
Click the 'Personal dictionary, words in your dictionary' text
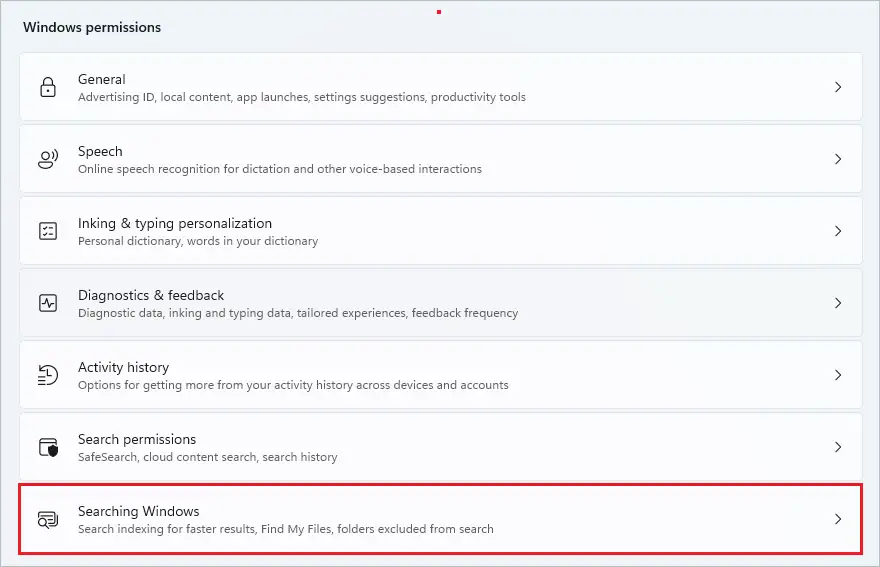tap(198, 241)
